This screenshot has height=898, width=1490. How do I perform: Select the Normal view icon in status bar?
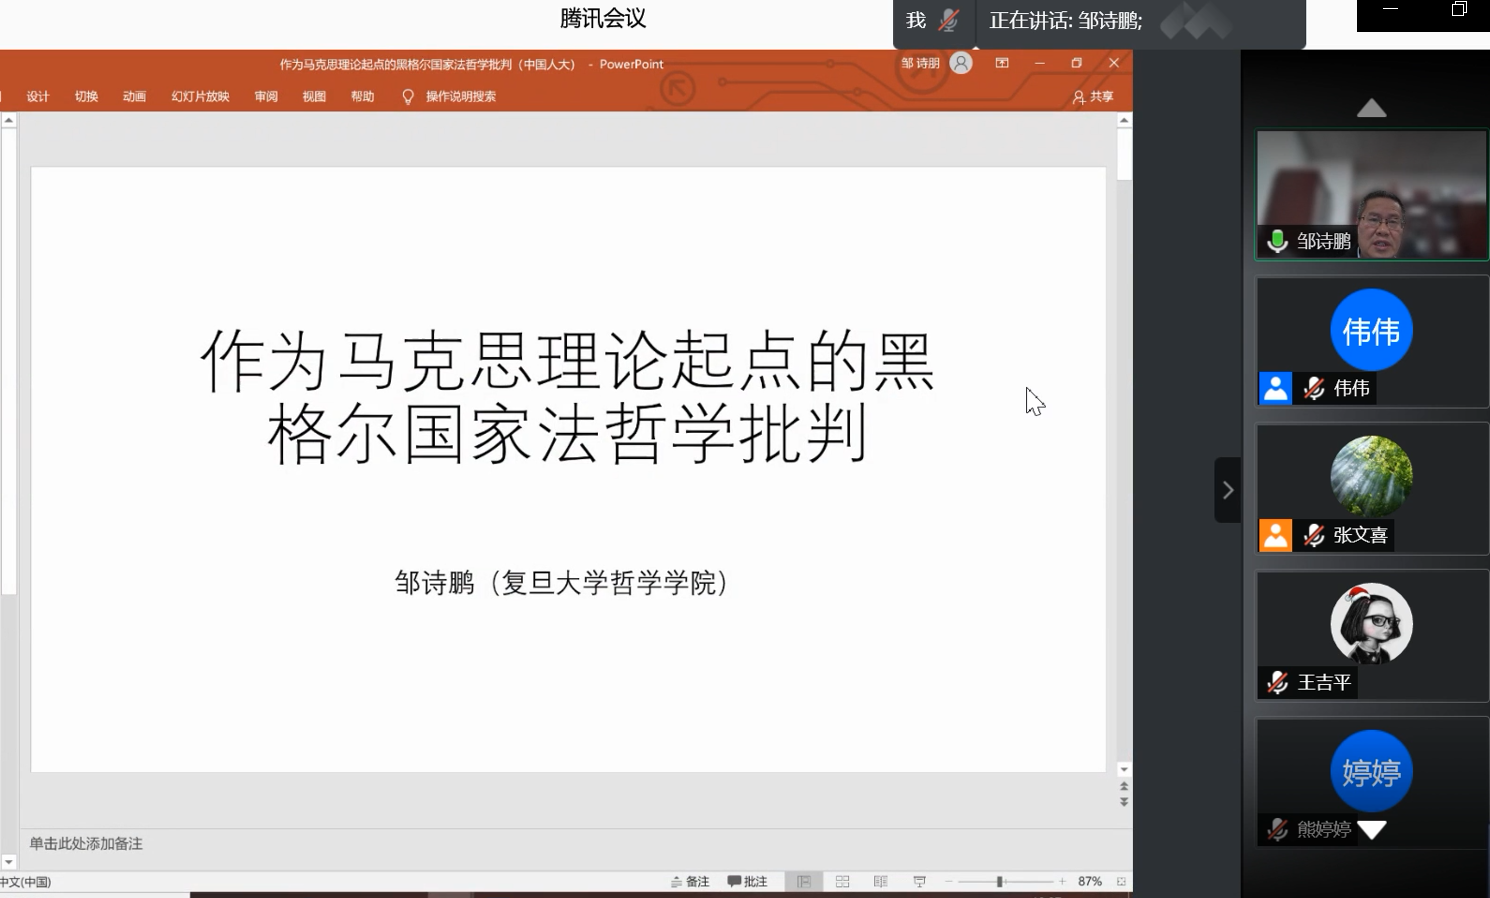[803, 881]
